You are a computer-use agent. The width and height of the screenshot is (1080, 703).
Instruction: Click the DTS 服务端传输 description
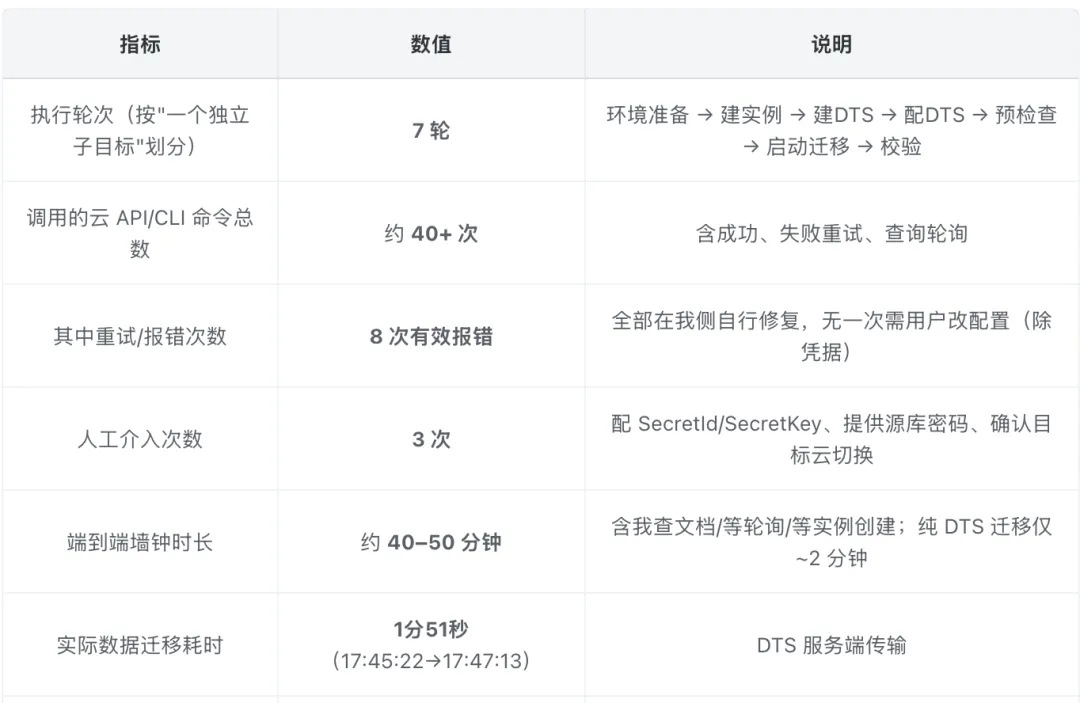(831, 645)
